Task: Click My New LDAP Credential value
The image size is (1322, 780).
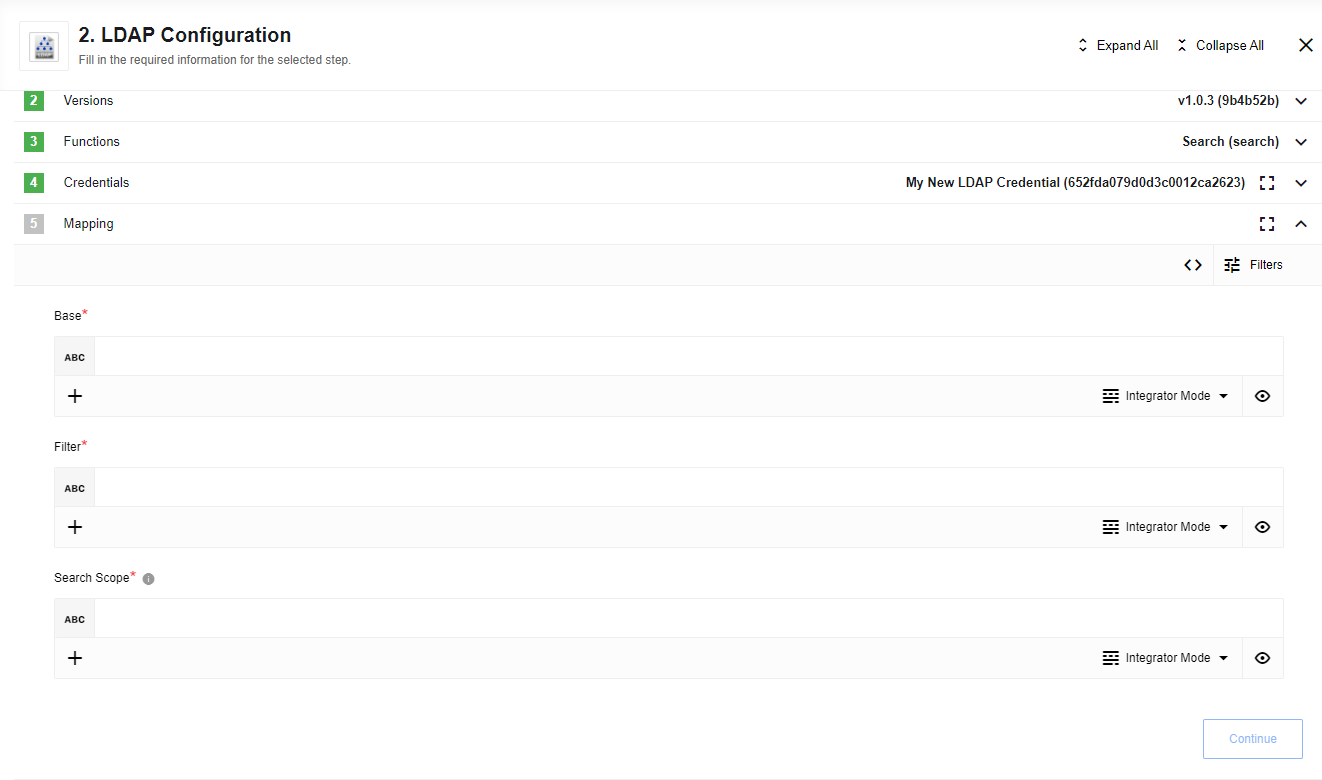Action: point(1075,183)
